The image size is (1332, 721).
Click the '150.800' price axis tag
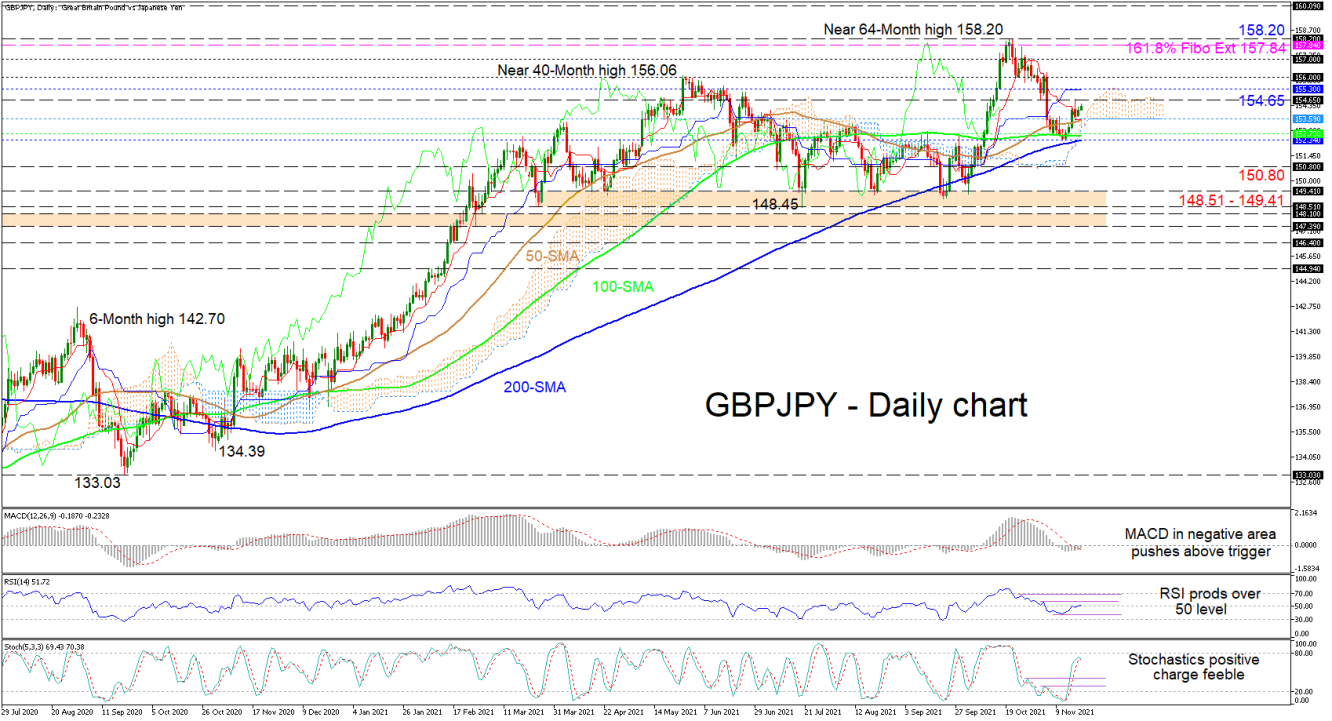coord(1307,167)
